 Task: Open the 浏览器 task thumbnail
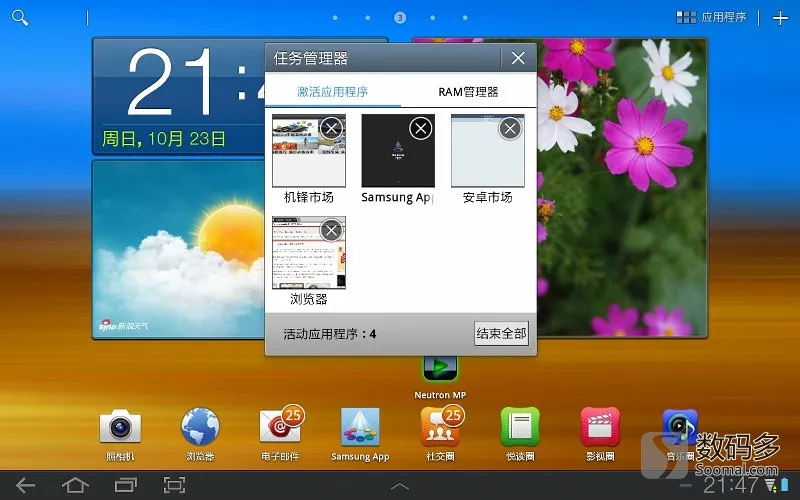tap(309, 253)
